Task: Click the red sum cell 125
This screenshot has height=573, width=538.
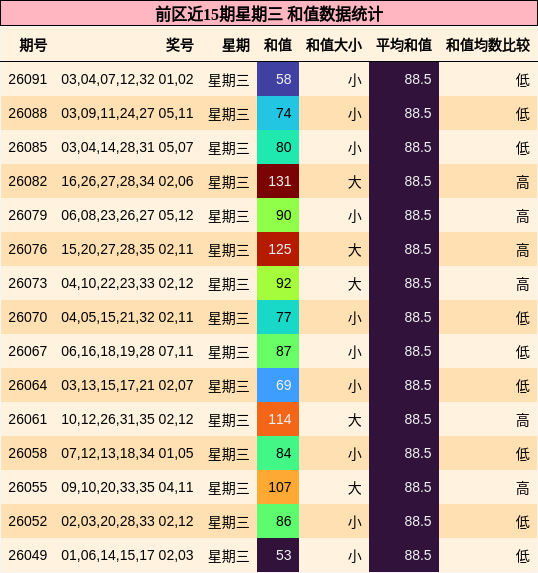Action: pyautogui.click(x=278, y=249)
